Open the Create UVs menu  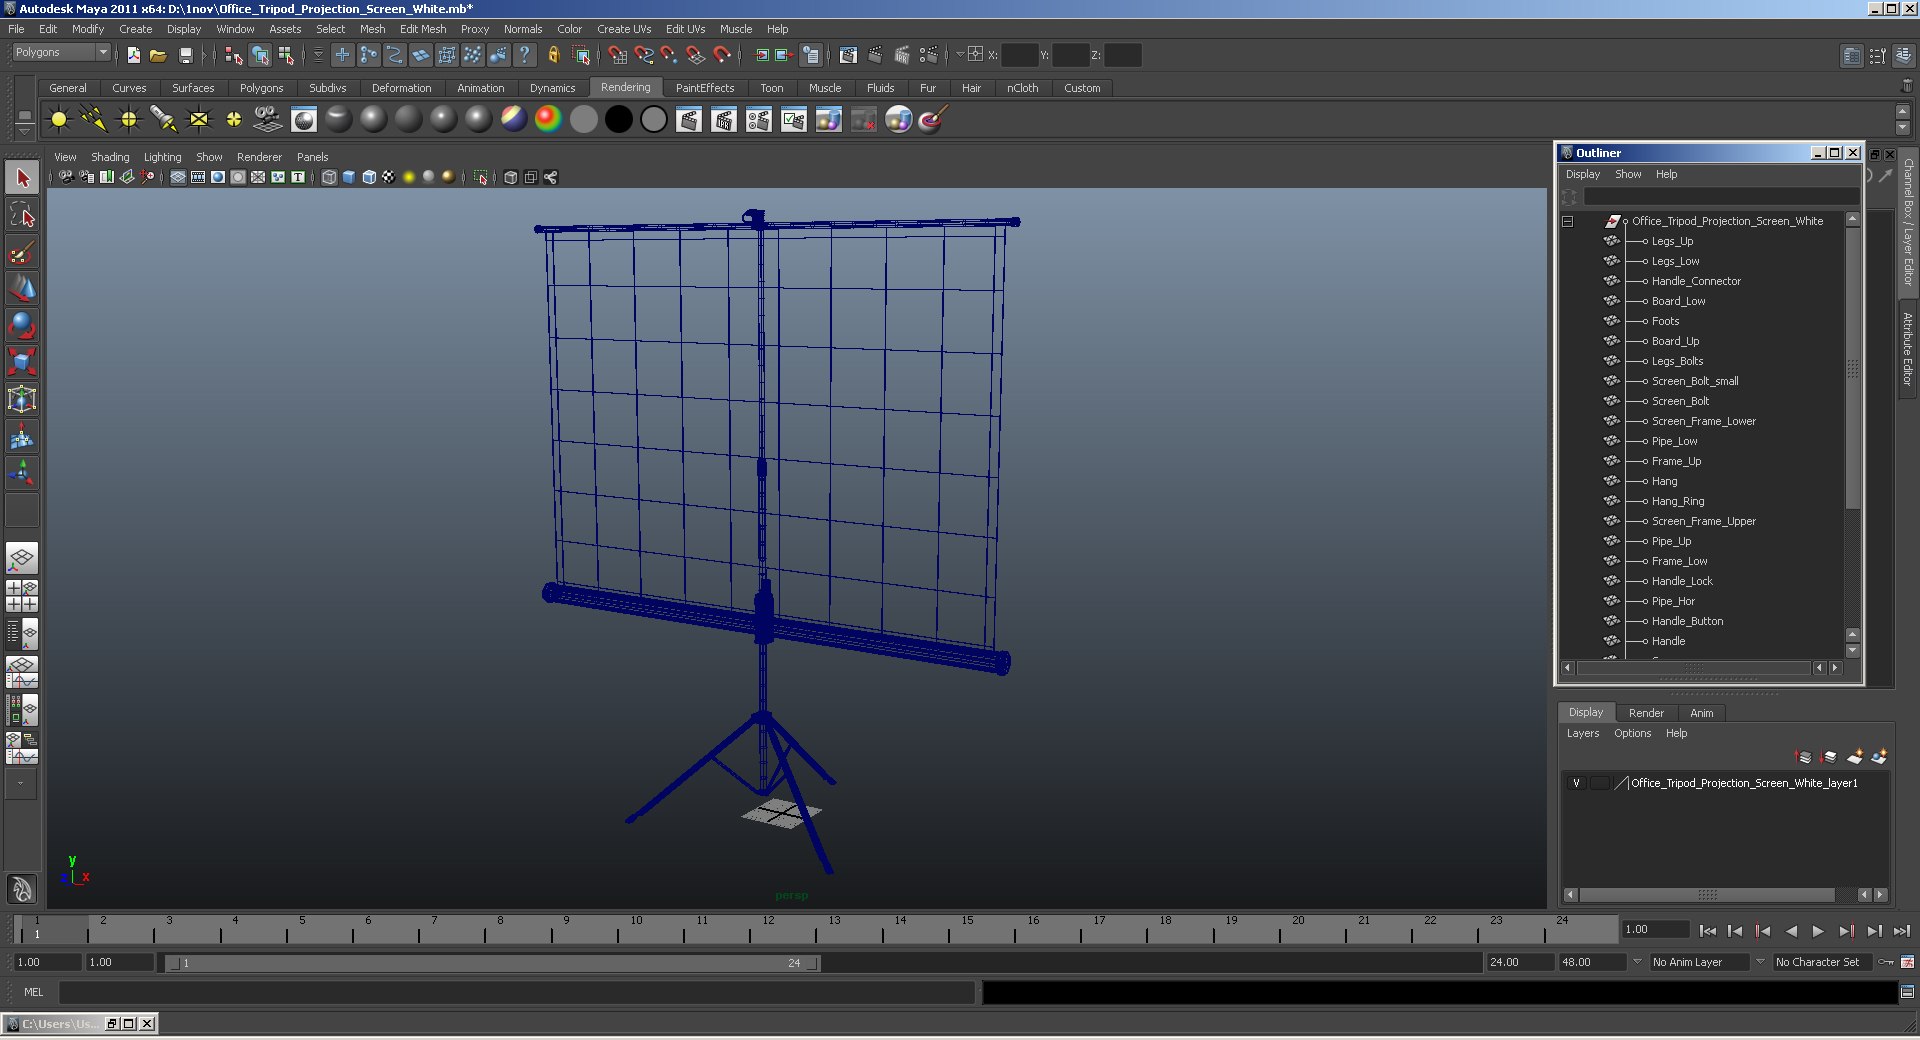[x=624, y=29]
